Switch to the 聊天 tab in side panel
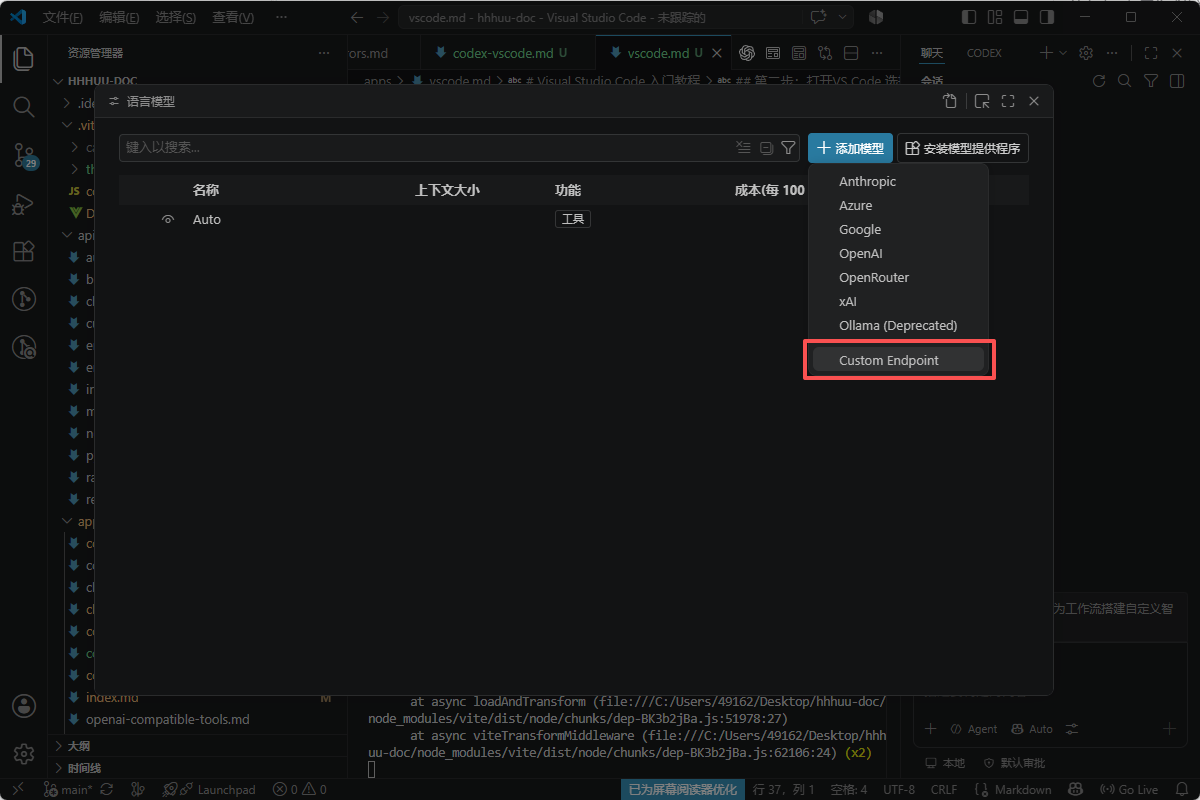 [x=932, y=53]
